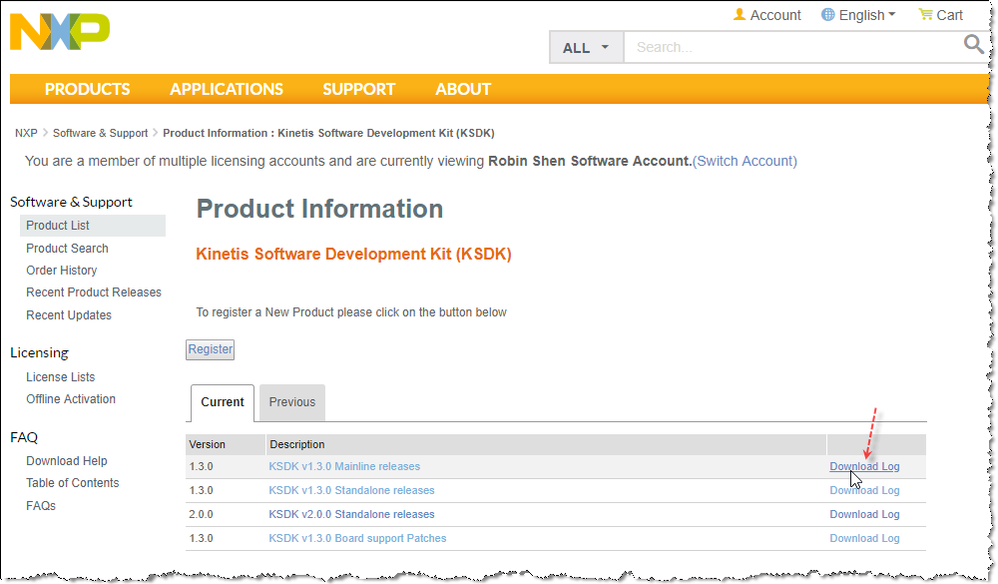Click the search magnifier icon
998x584 pixels.
973,45
